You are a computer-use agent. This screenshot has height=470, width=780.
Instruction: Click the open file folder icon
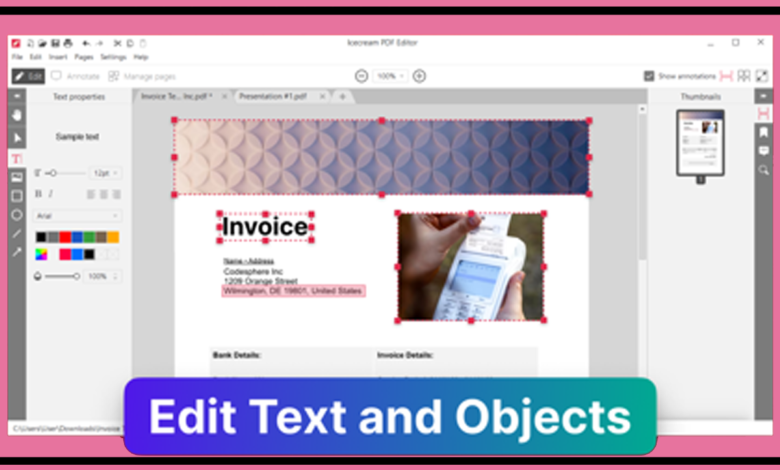pyautogui.click(x=43, y=43)
